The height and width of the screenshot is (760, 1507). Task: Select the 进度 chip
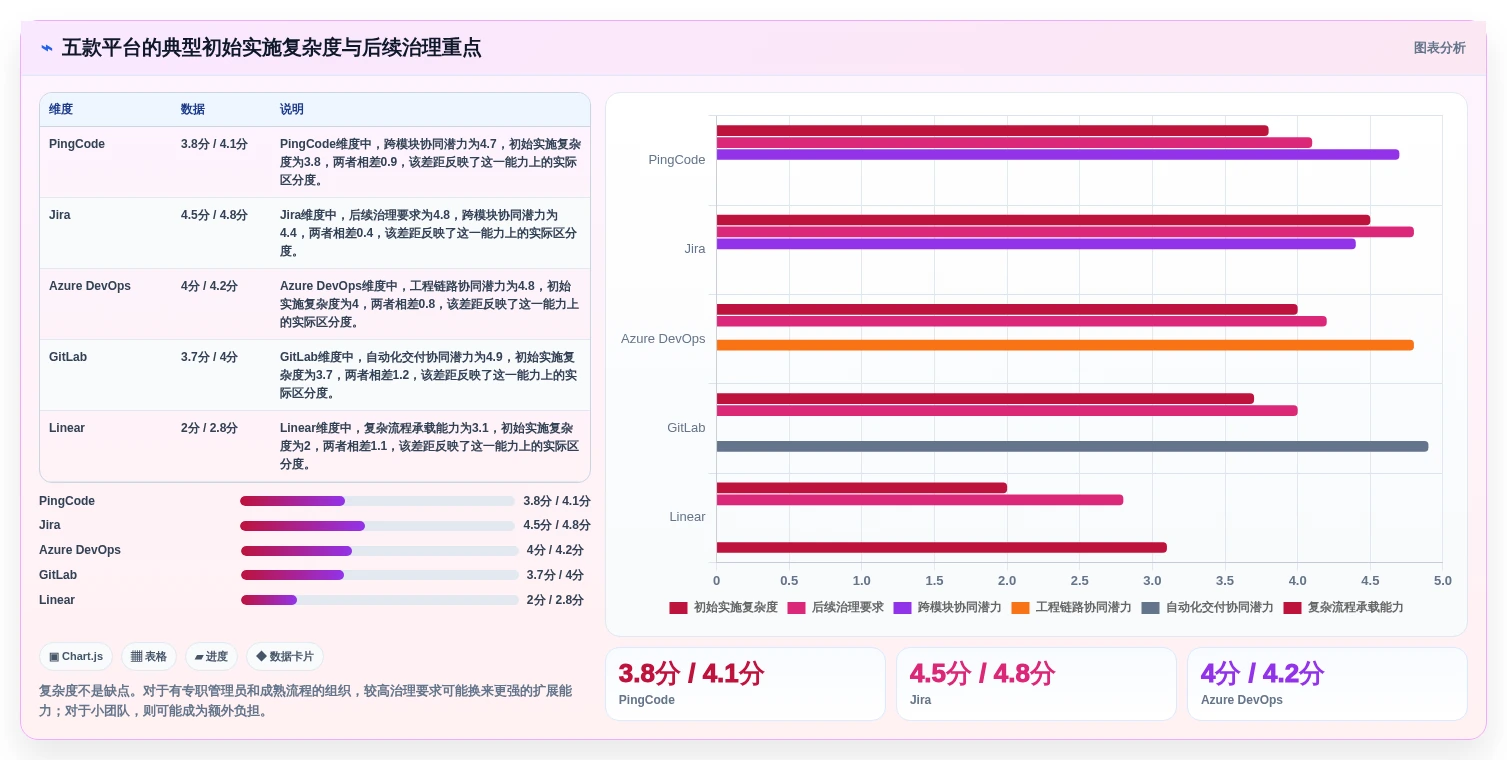(211, 657)
